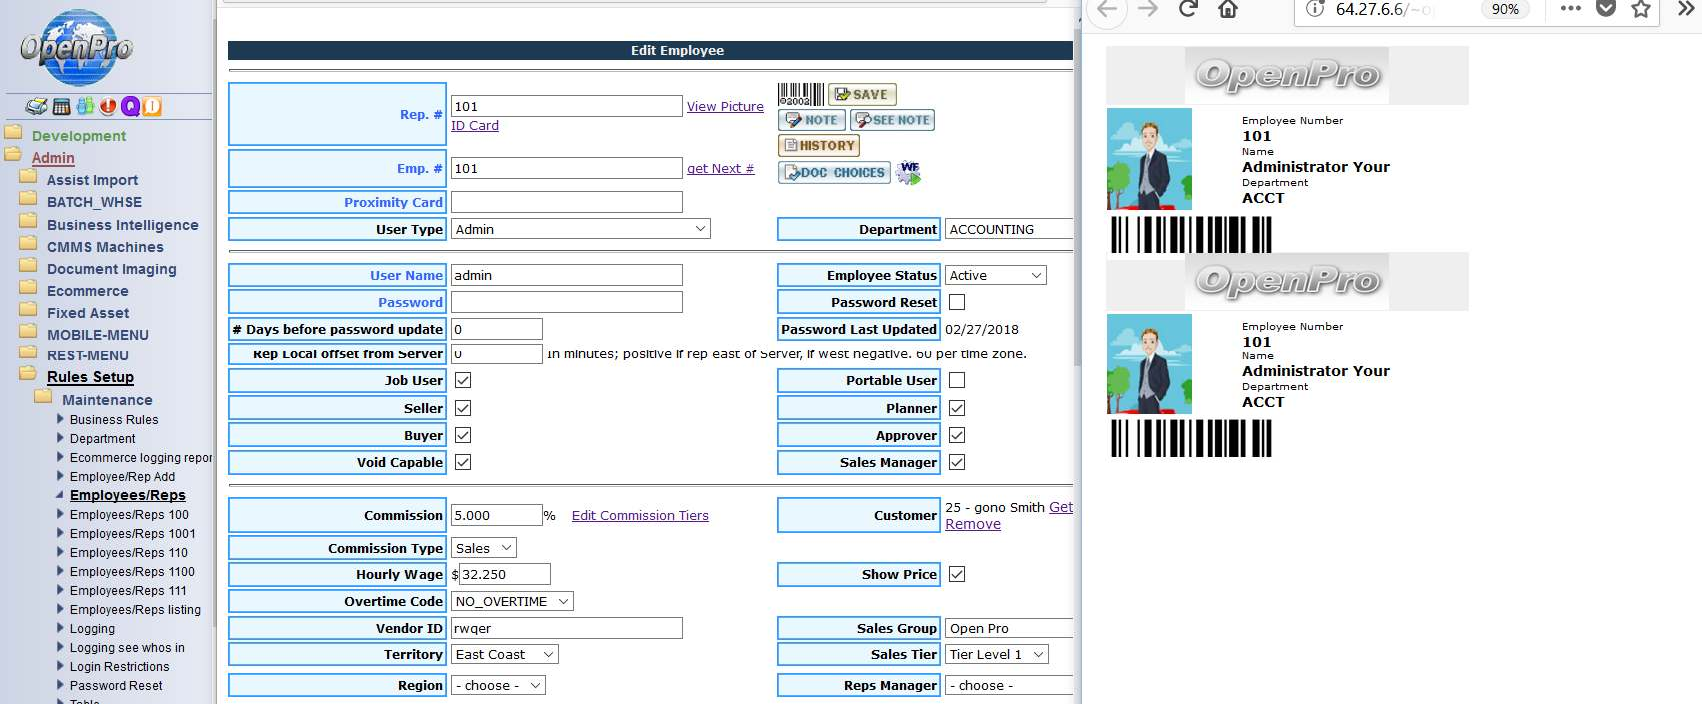Bookmark the page with the star icon
This screenshot has width=1702, height=705.
click(1641, 9)
